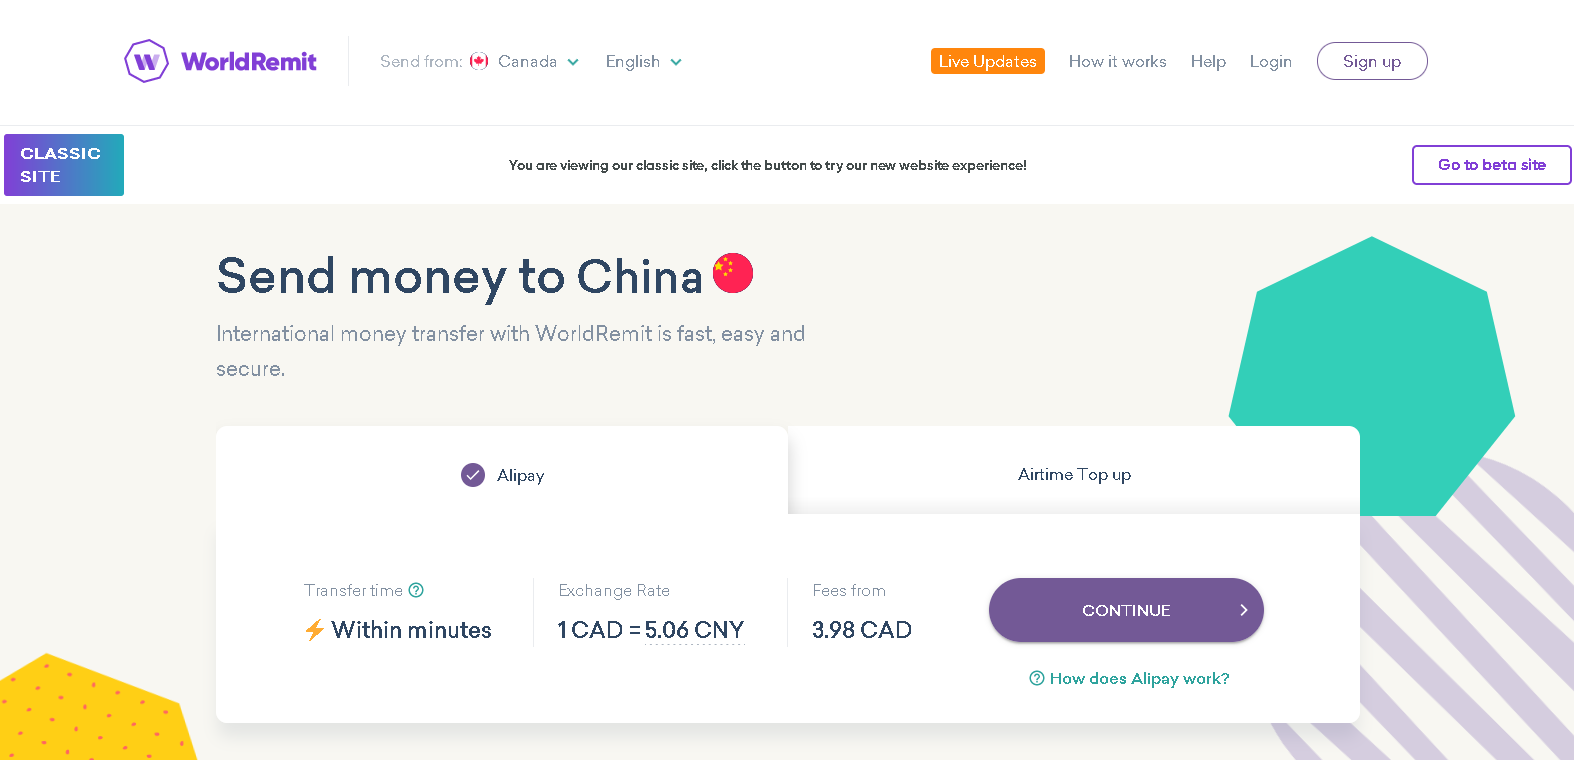Image resolution: width=1574 pixels, height=760 pixels.
Task: Click the arrow on the Continue button
Action: point(1243,610)
